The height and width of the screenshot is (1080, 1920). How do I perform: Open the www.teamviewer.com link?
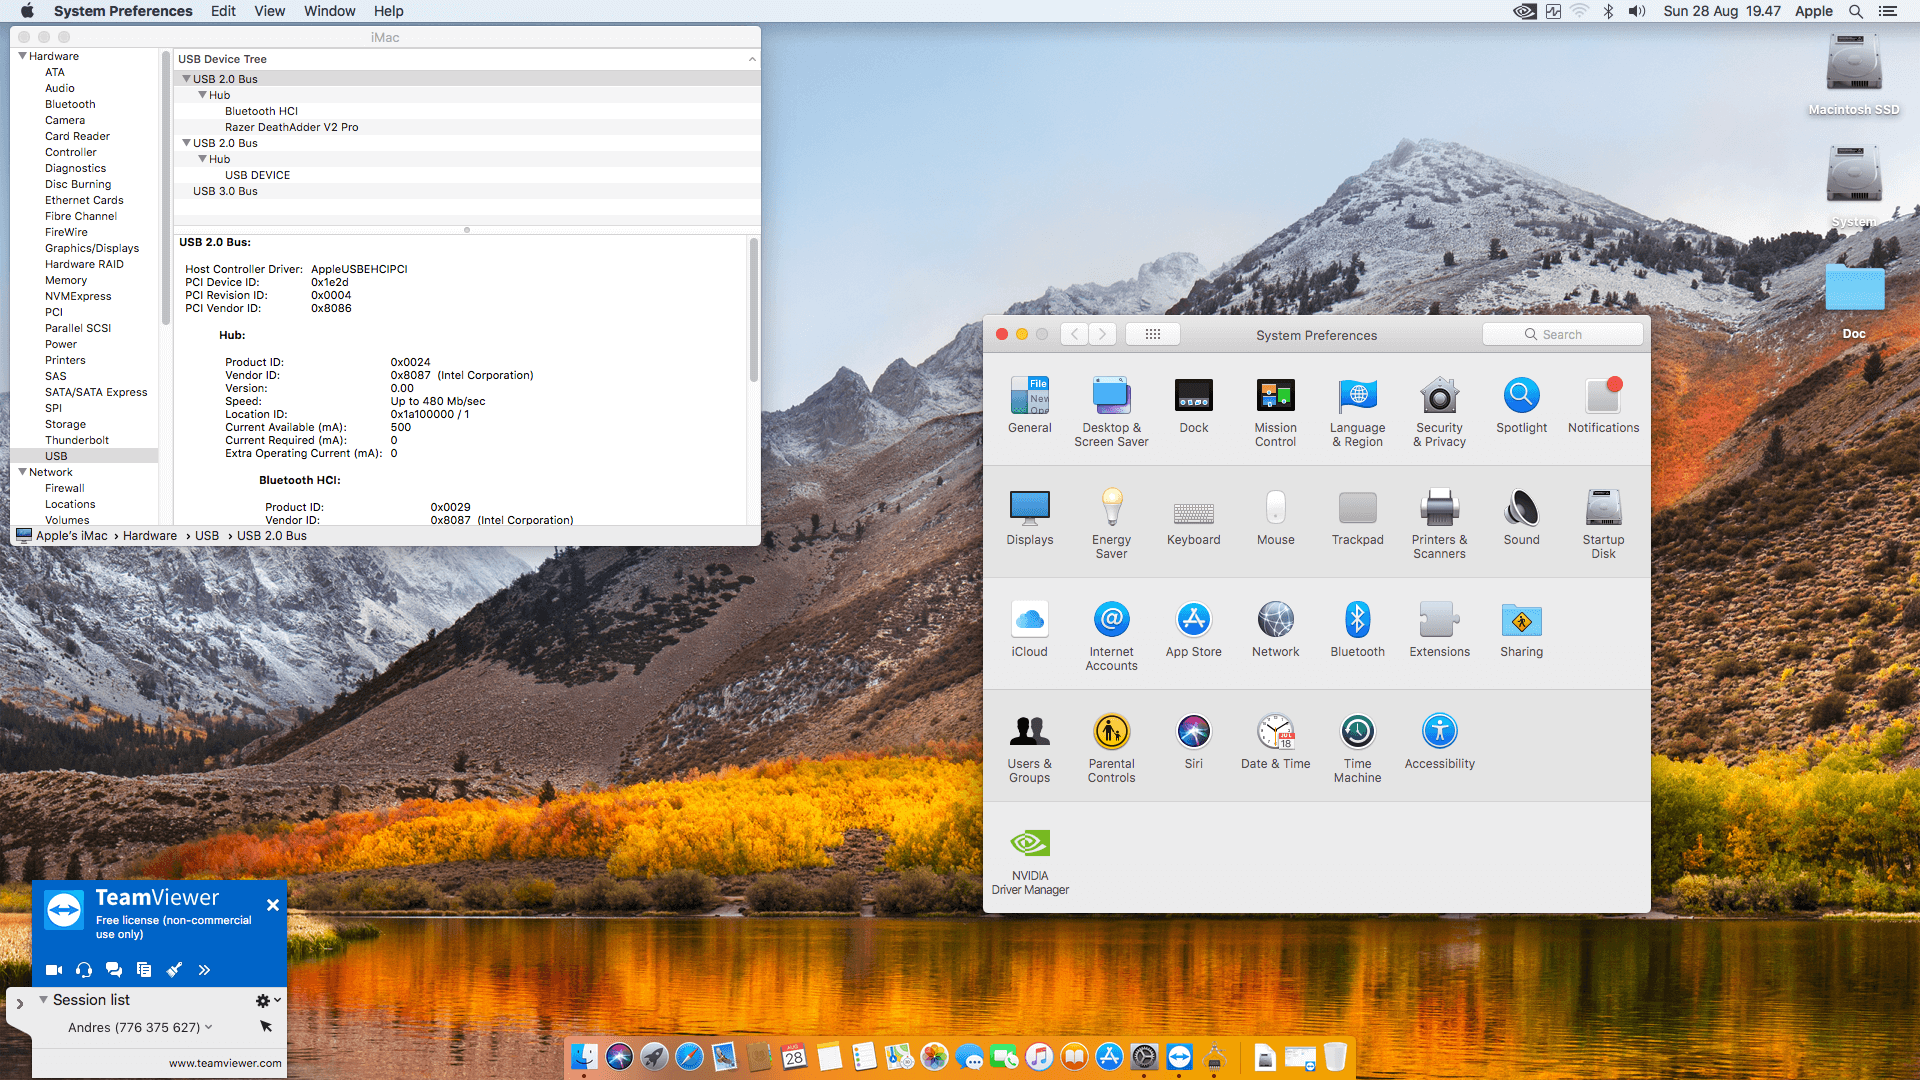tap(225, 1063)
